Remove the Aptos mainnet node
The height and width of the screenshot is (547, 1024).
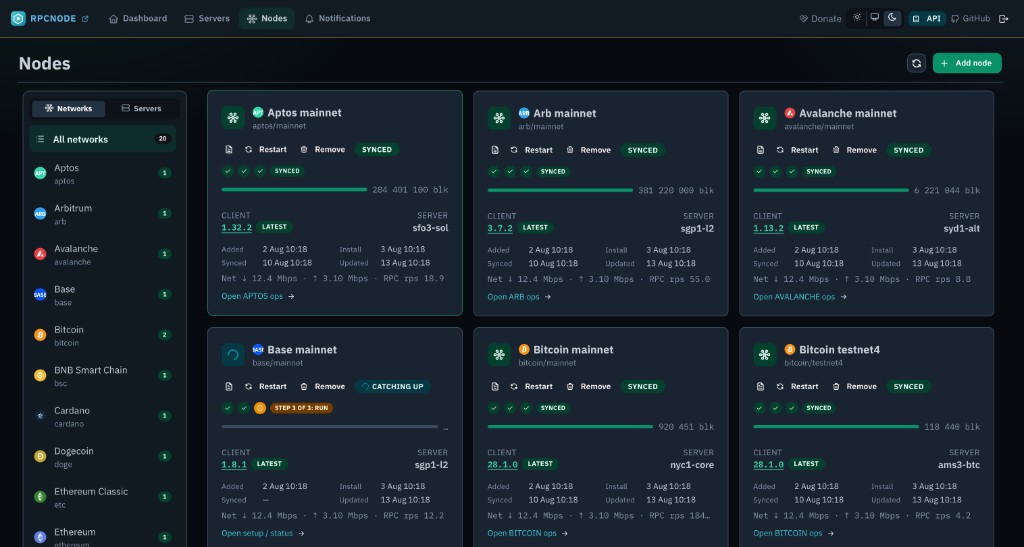click(x=323, y=149)
